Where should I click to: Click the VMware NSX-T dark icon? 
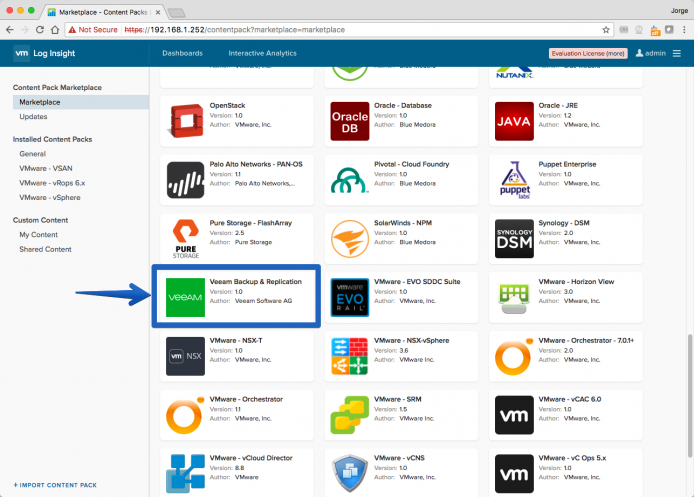pos(185,356)
